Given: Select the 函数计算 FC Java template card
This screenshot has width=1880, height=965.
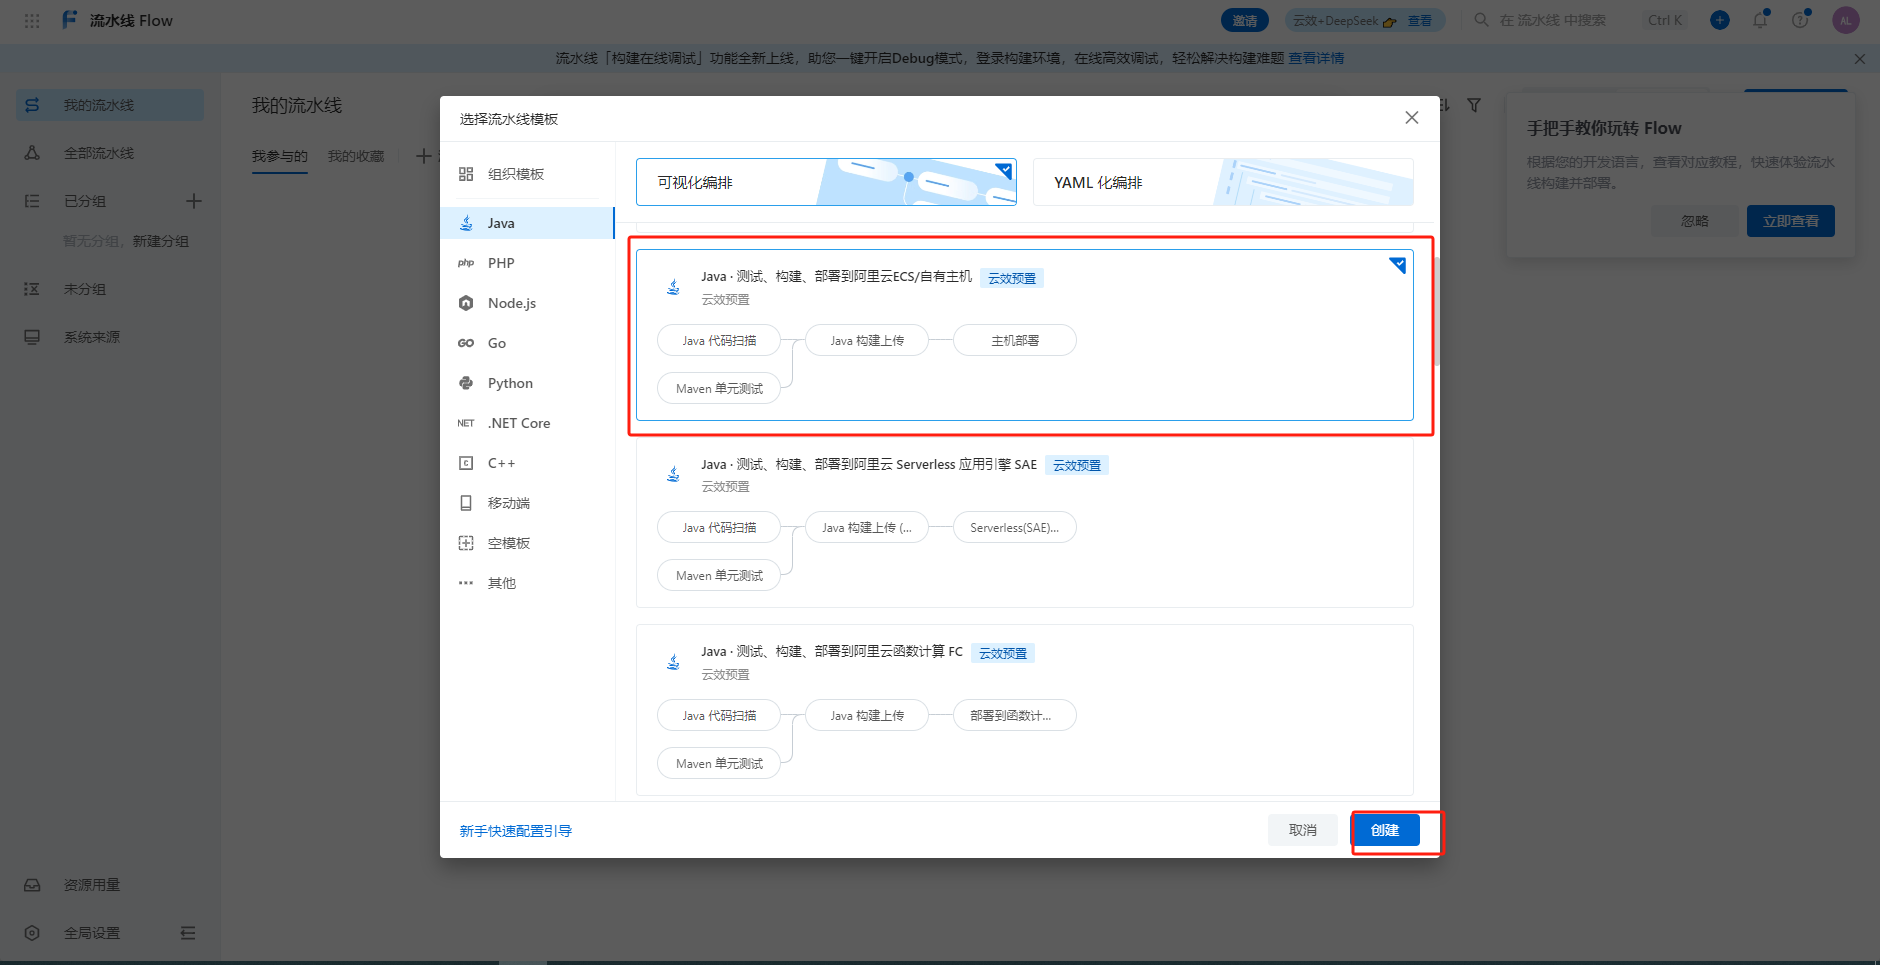Looking at the screenshot, I should (x=1025, y=710).
